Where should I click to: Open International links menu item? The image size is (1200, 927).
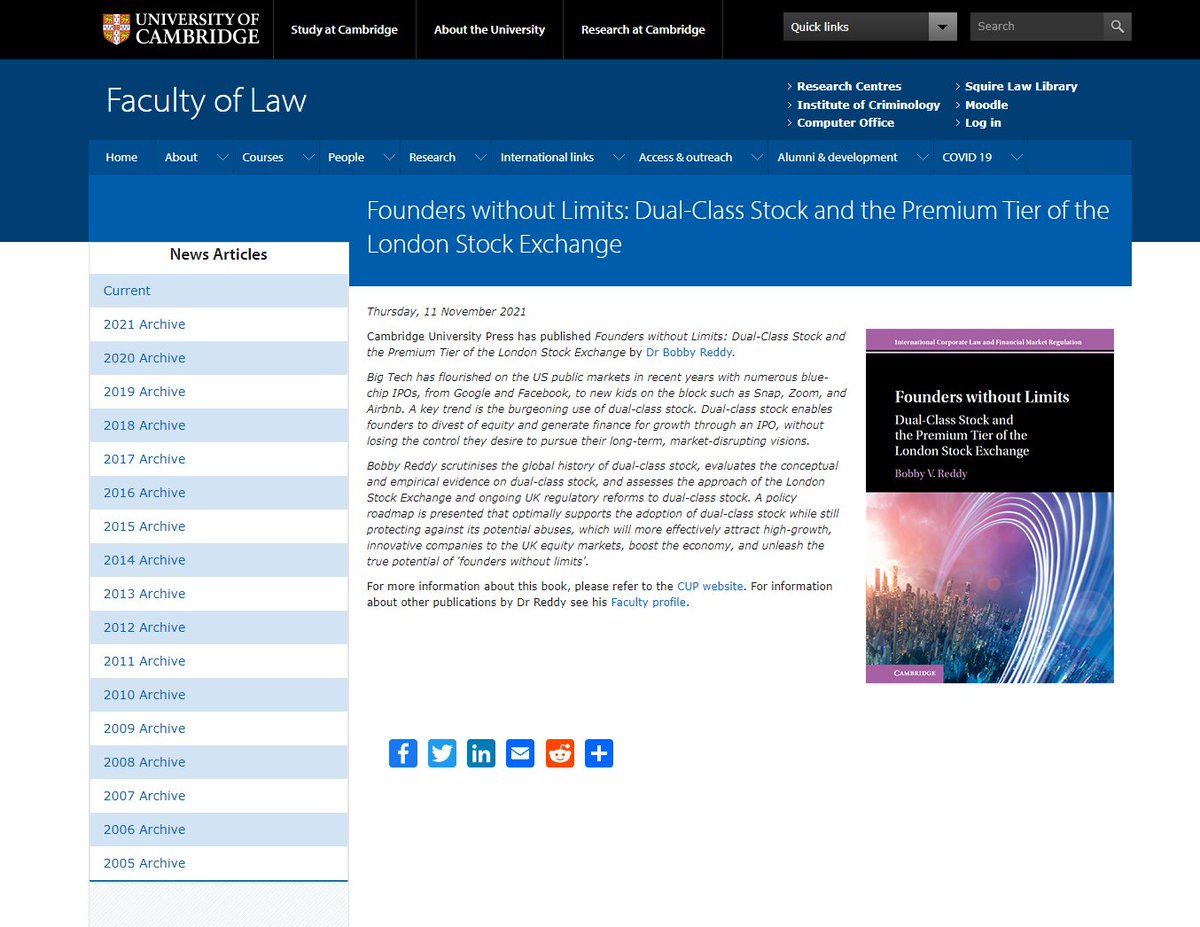pos(547,157)
